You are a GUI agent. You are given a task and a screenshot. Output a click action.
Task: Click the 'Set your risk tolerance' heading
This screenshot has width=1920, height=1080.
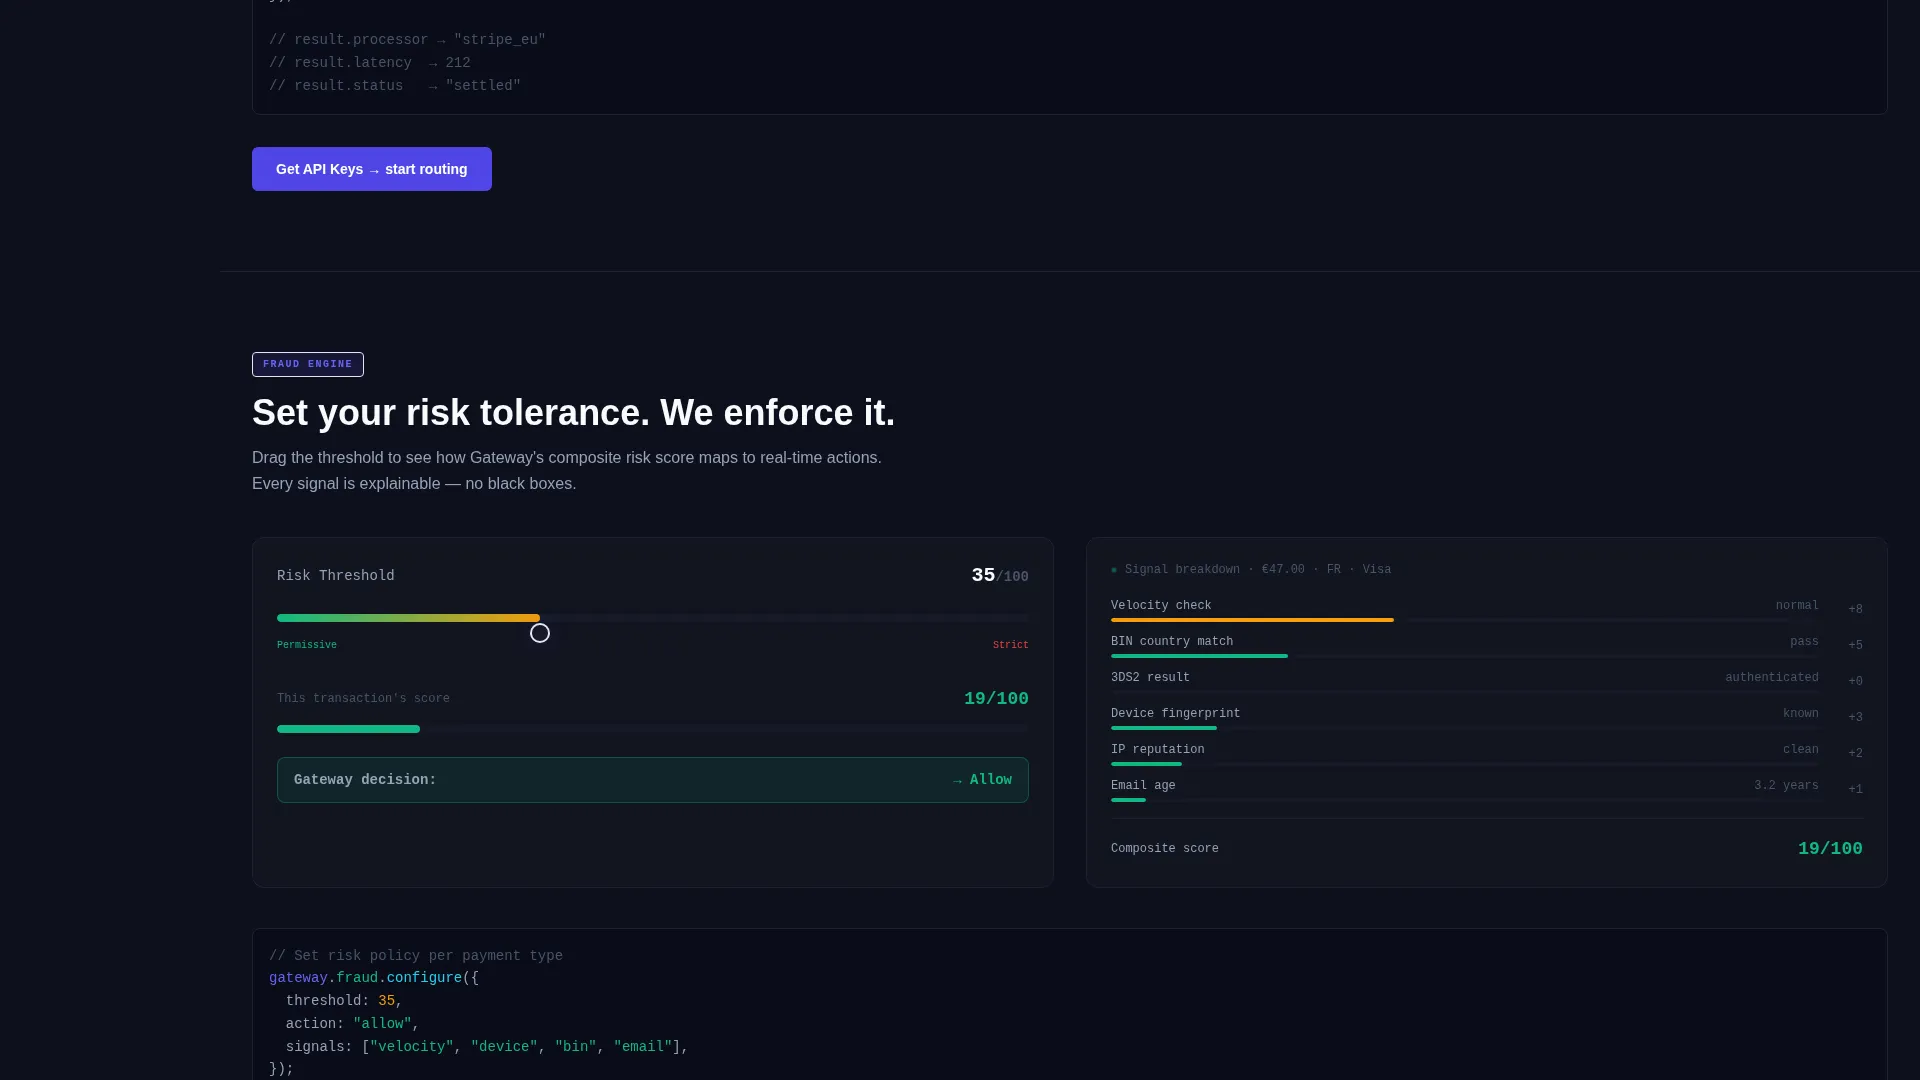(x=573, y=413)
